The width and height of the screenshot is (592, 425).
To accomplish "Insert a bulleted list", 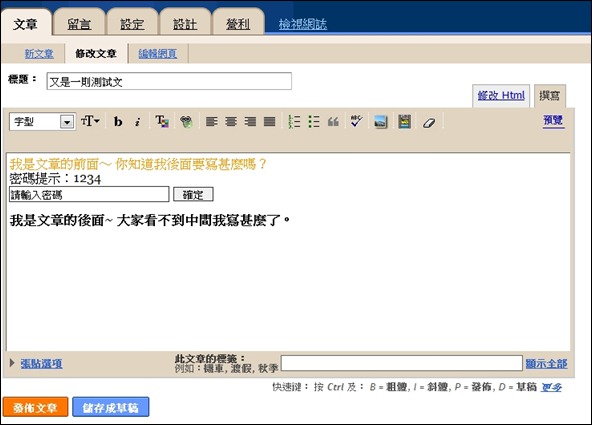I will 314,122.
